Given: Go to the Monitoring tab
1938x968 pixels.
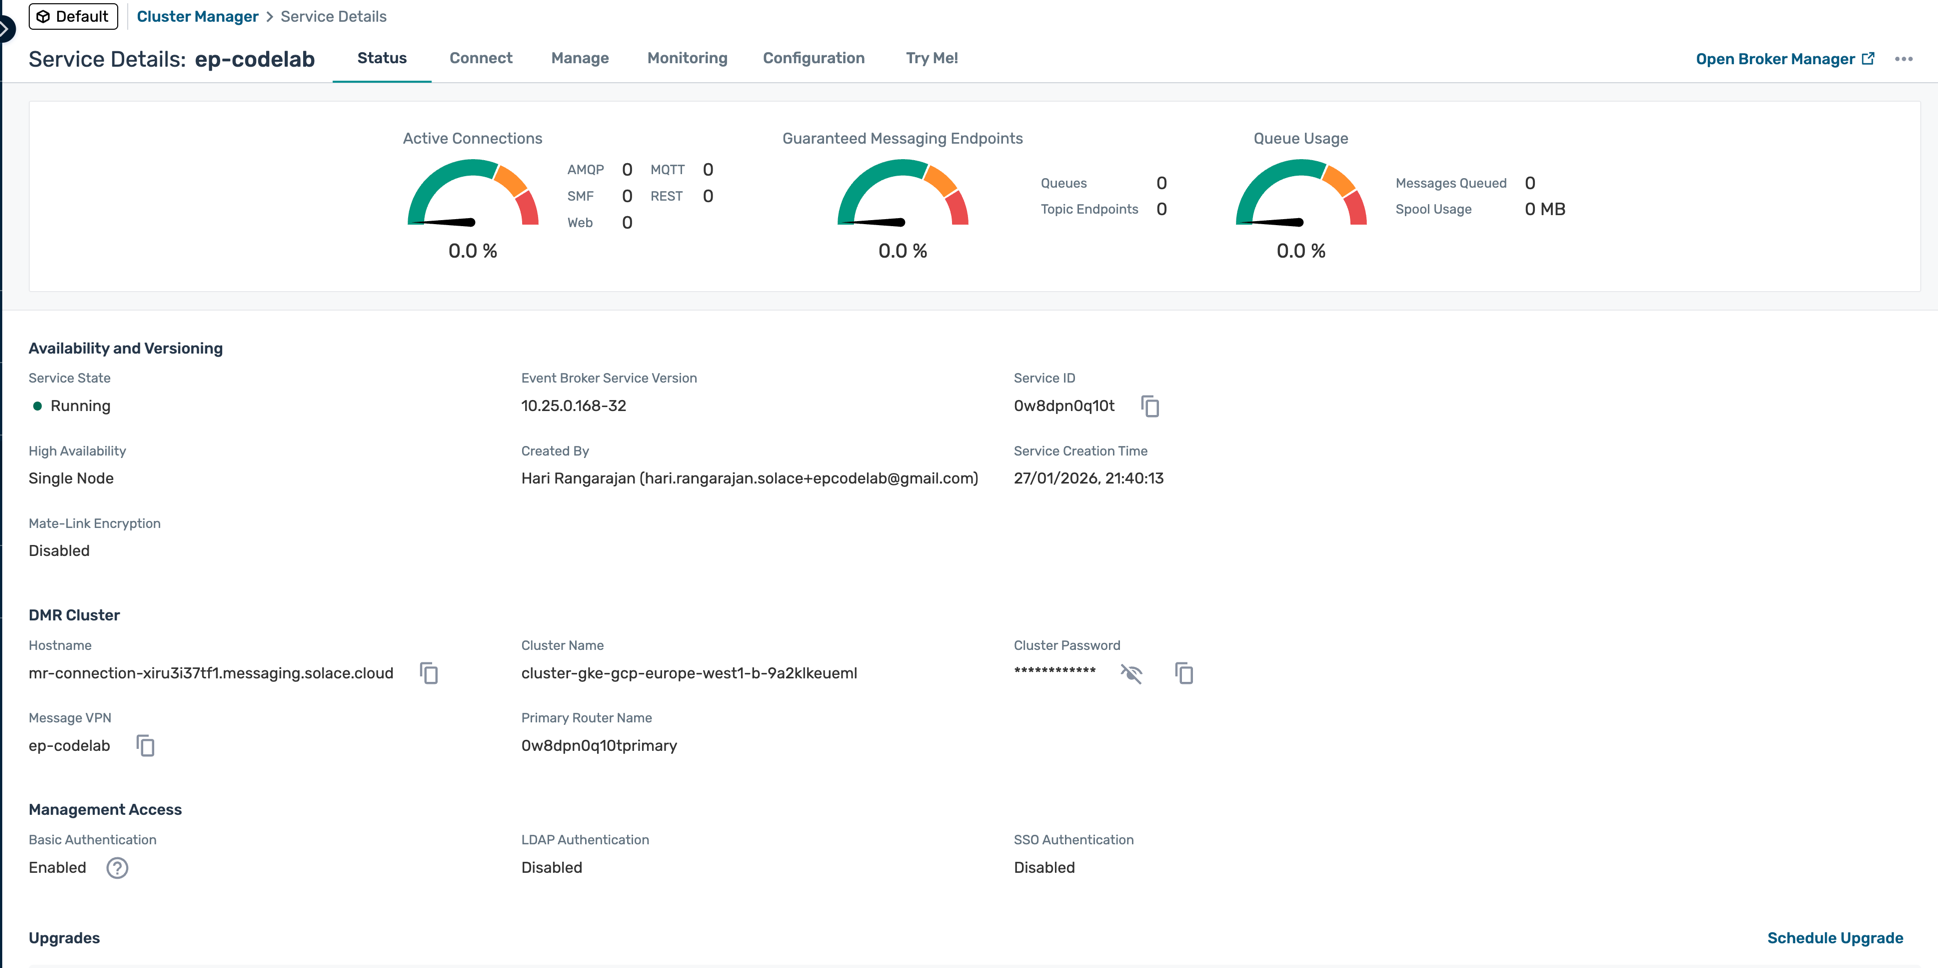Looking at the screenshot, I should click(x=687, y=58).
